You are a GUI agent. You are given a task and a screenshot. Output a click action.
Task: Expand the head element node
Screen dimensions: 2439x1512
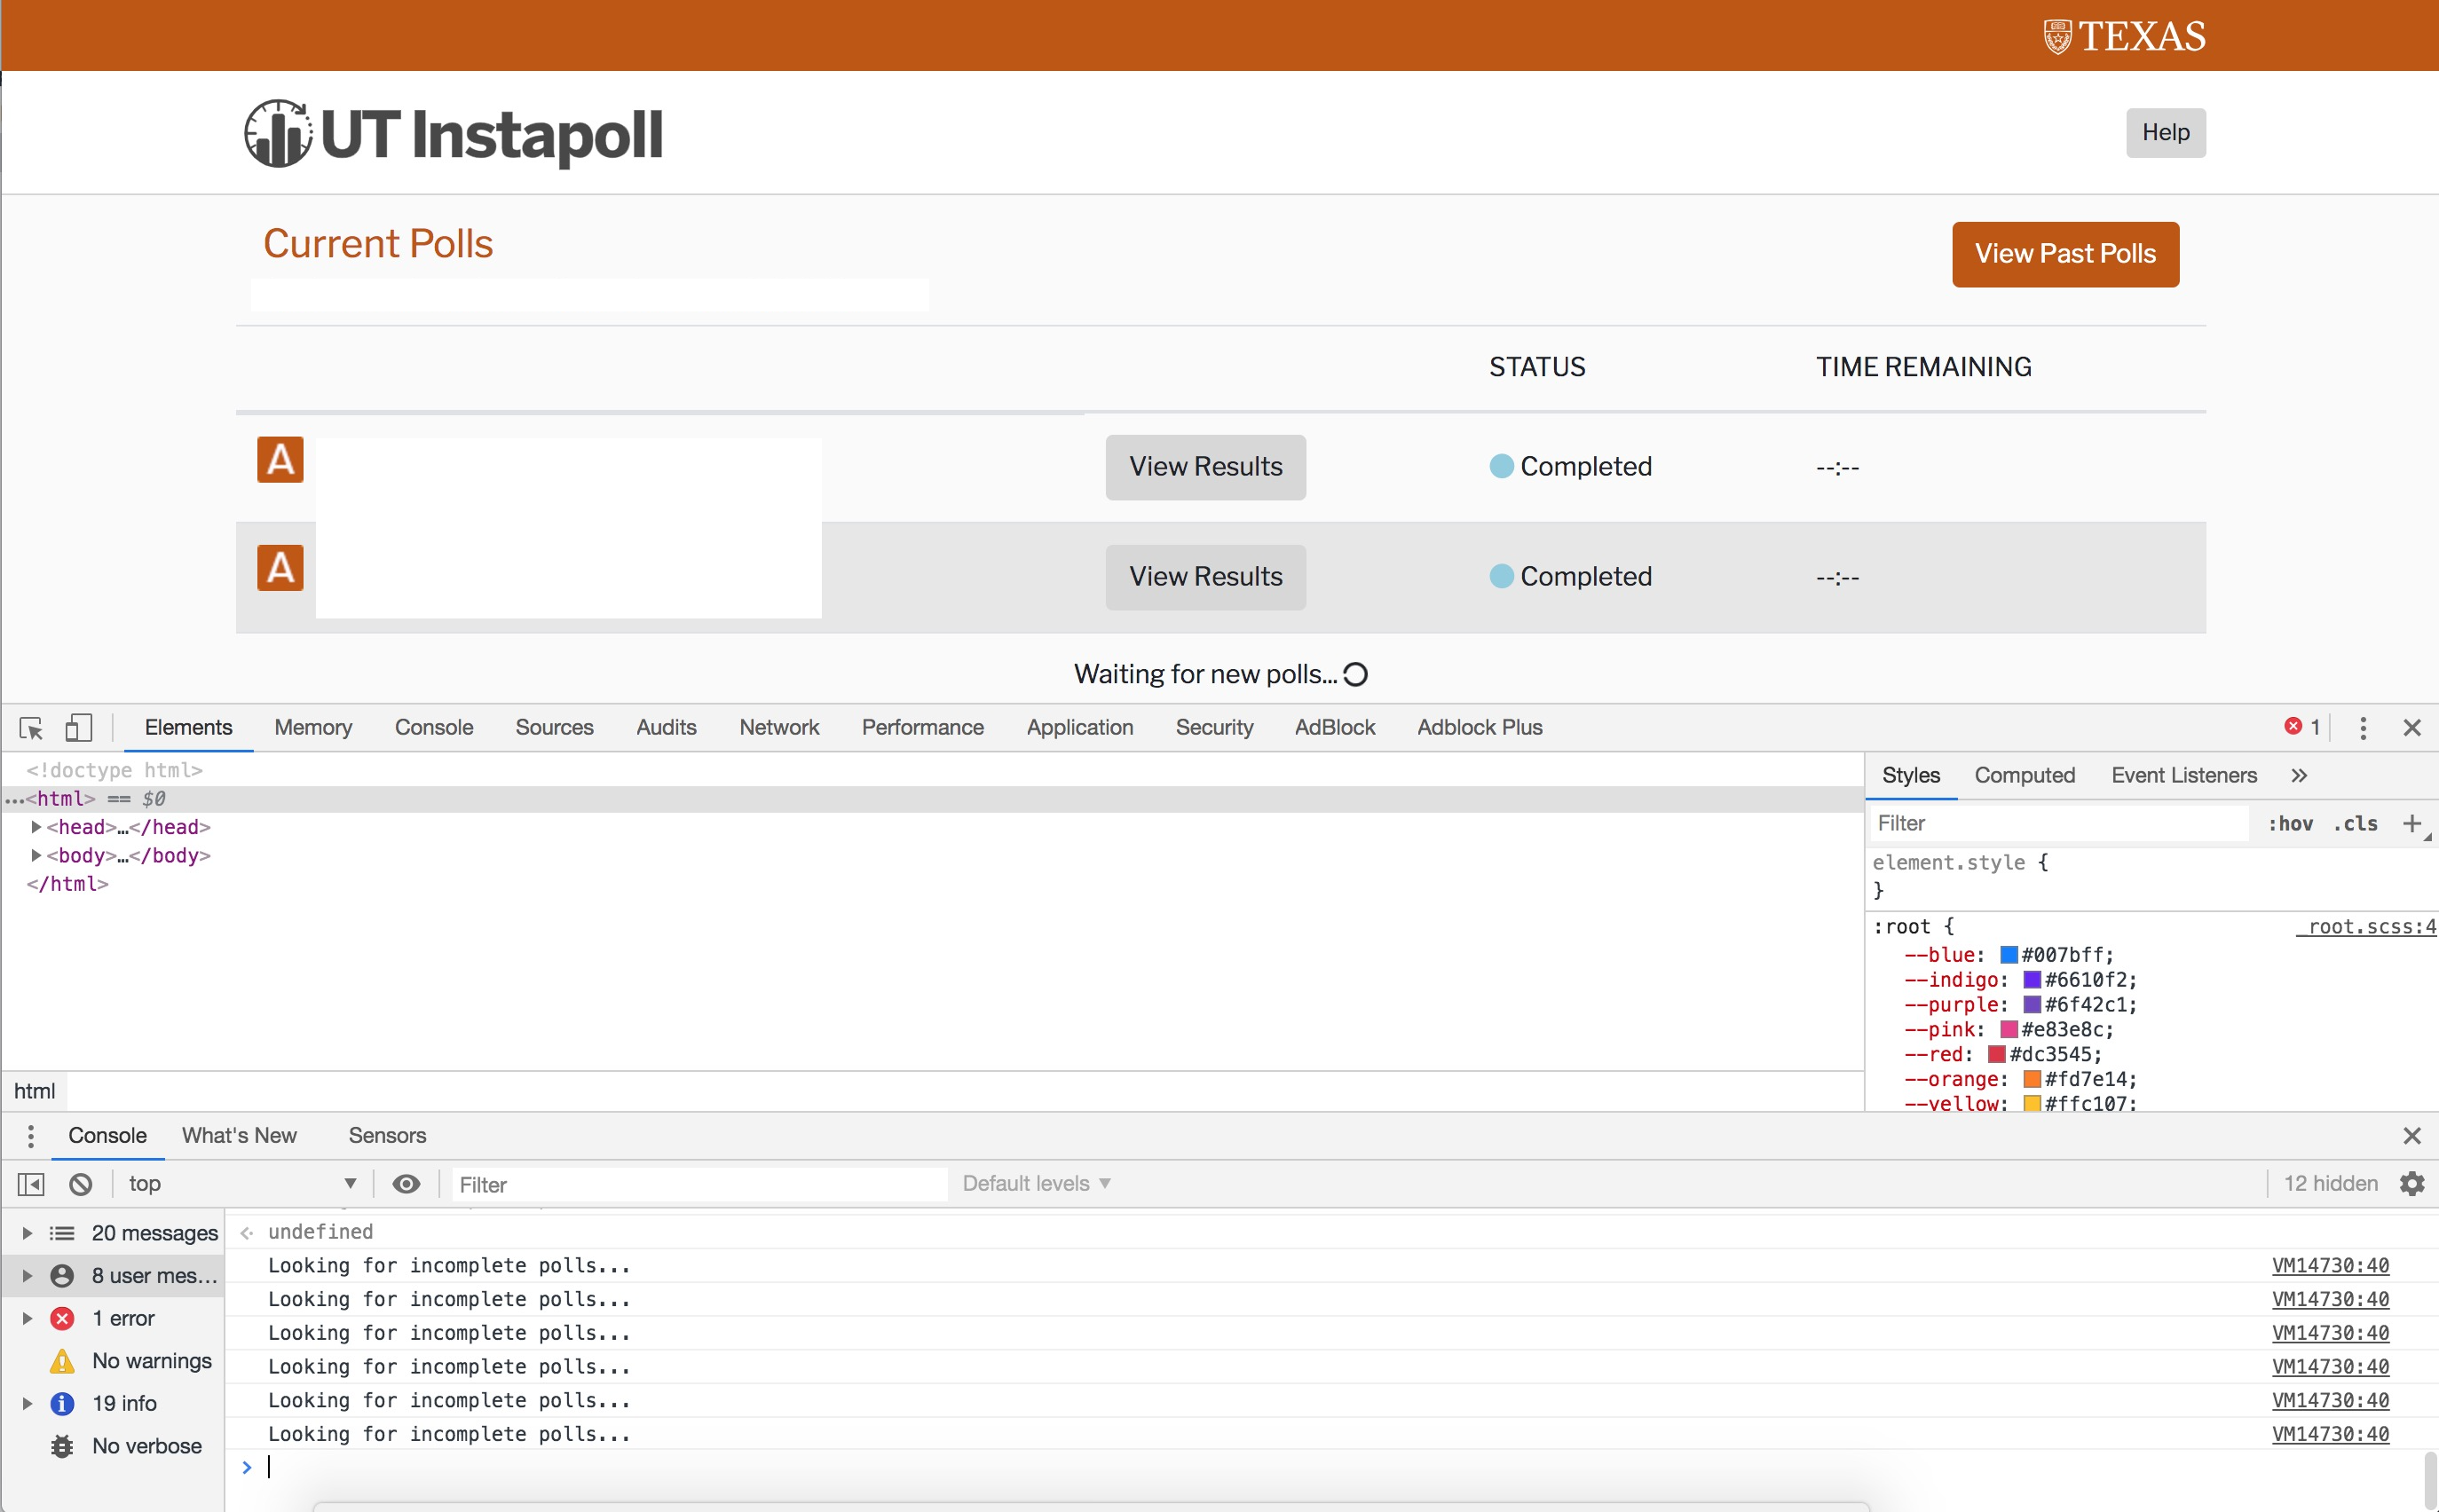(36, 827)
